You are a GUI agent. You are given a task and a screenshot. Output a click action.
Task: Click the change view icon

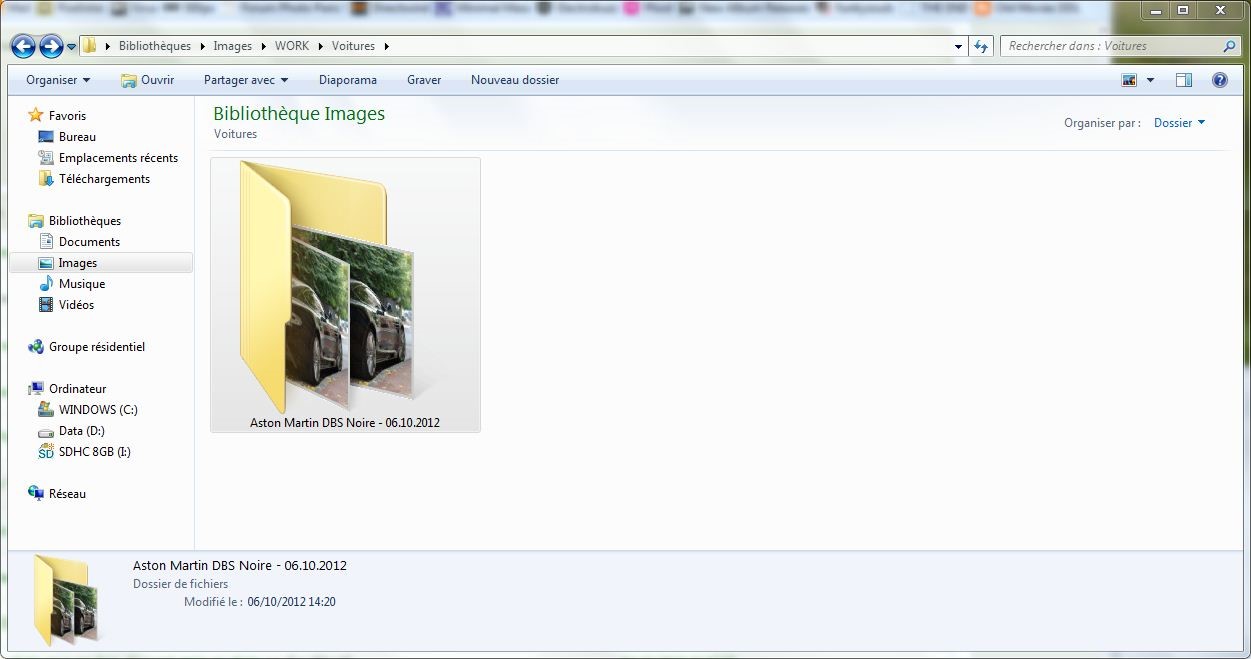(1129, 80)
